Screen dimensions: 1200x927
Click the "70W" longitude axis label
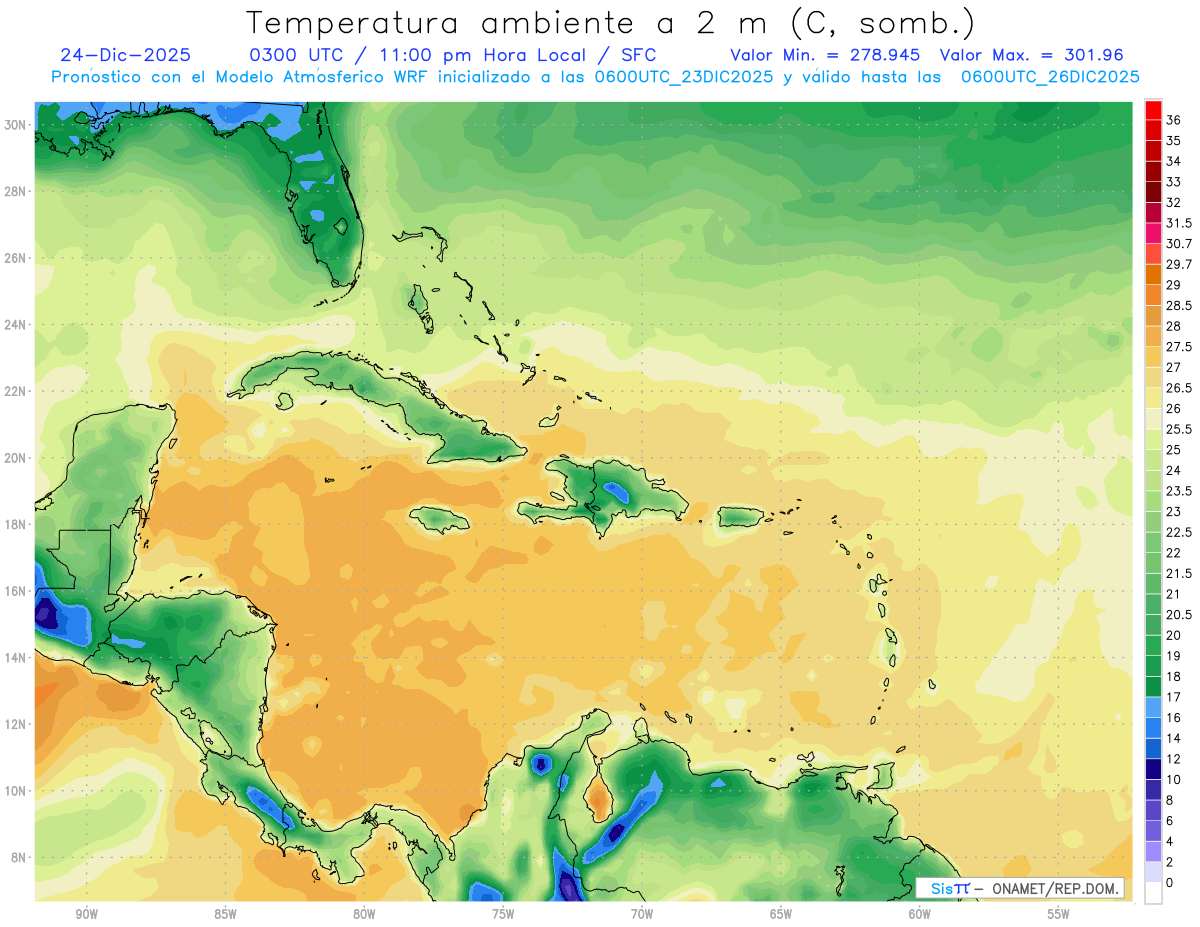642,914
